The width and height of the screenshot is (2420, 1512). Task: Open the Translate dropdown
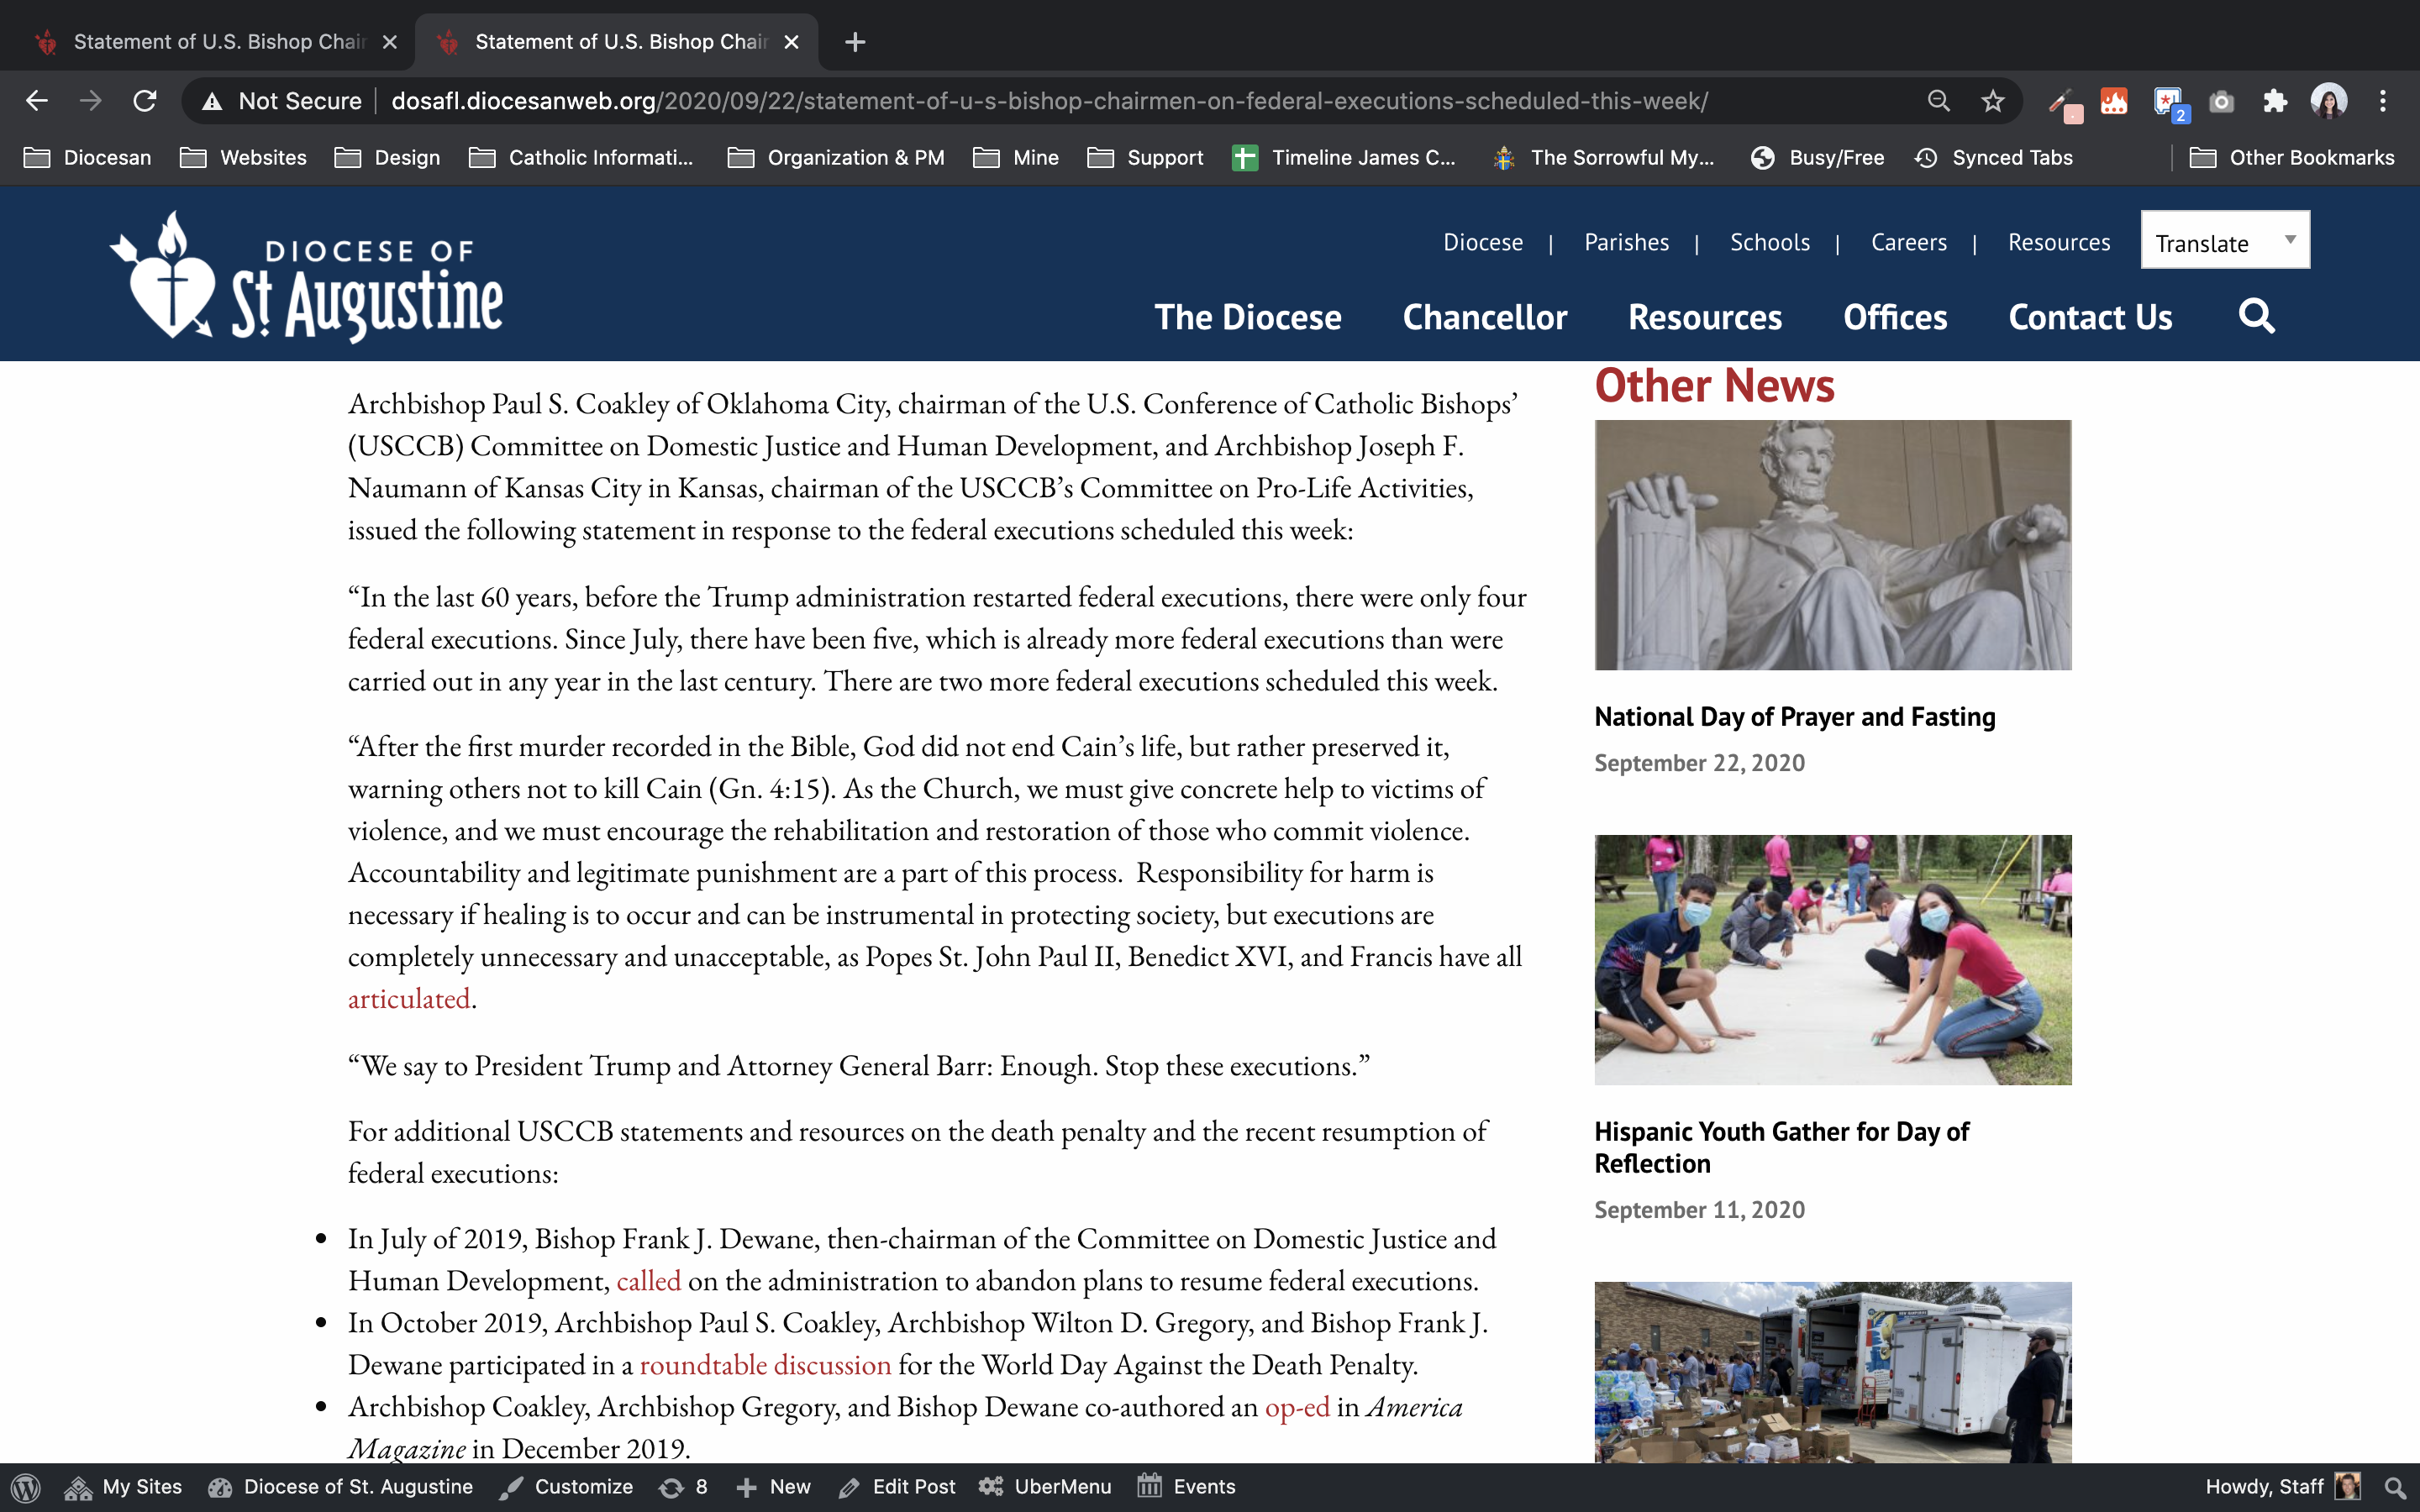[2224, 241]
